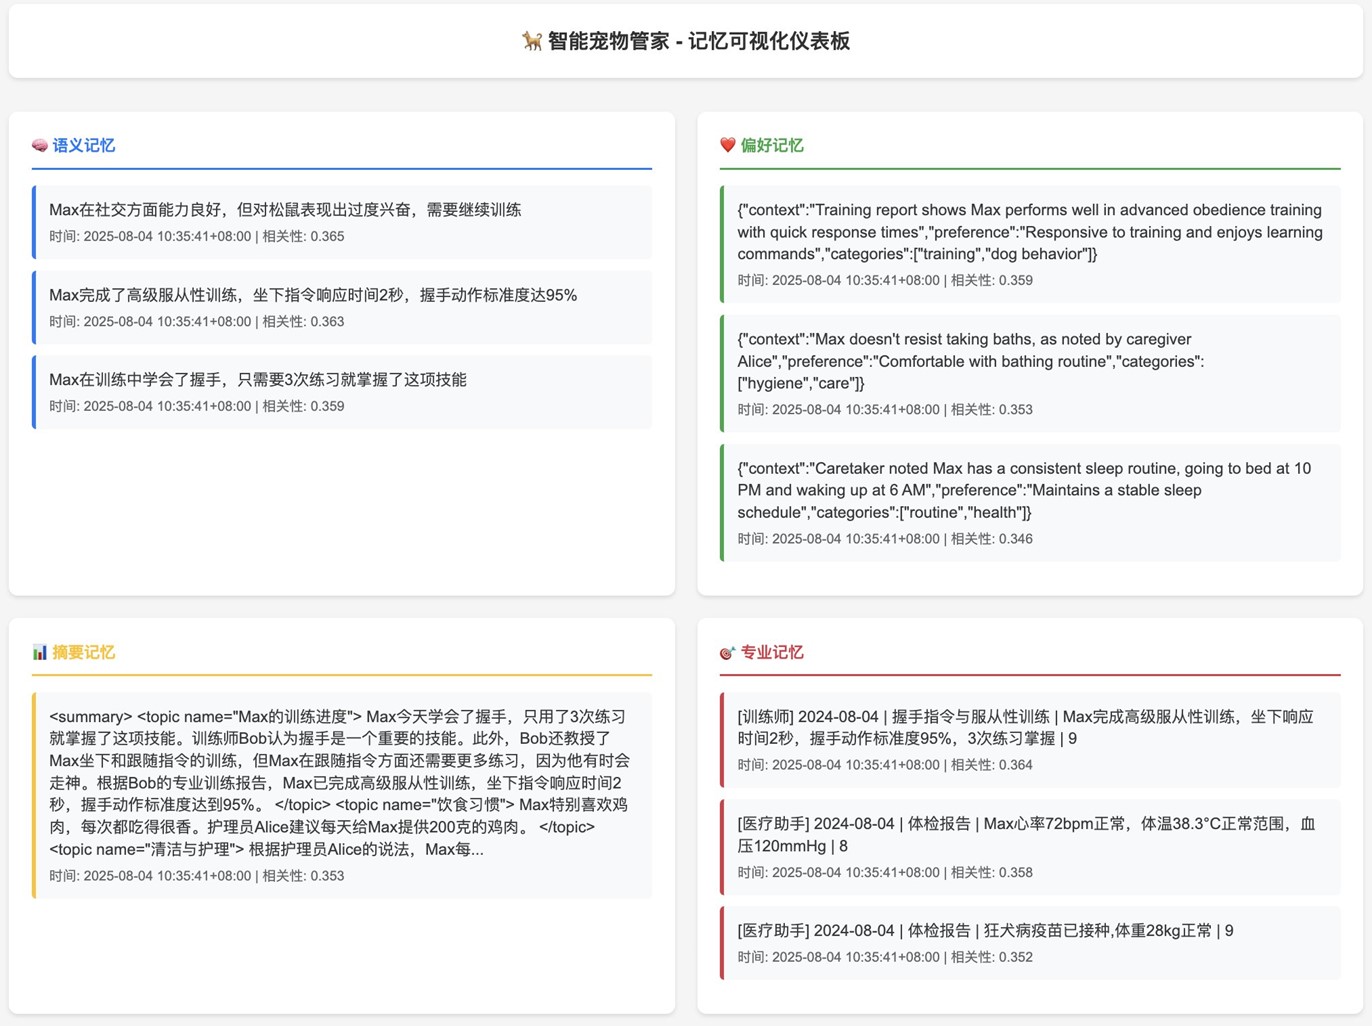Click the brain icon beside 语义记忆
Image resolution: width=1372 pixels, height=1026 pixels.
[40, 146]
